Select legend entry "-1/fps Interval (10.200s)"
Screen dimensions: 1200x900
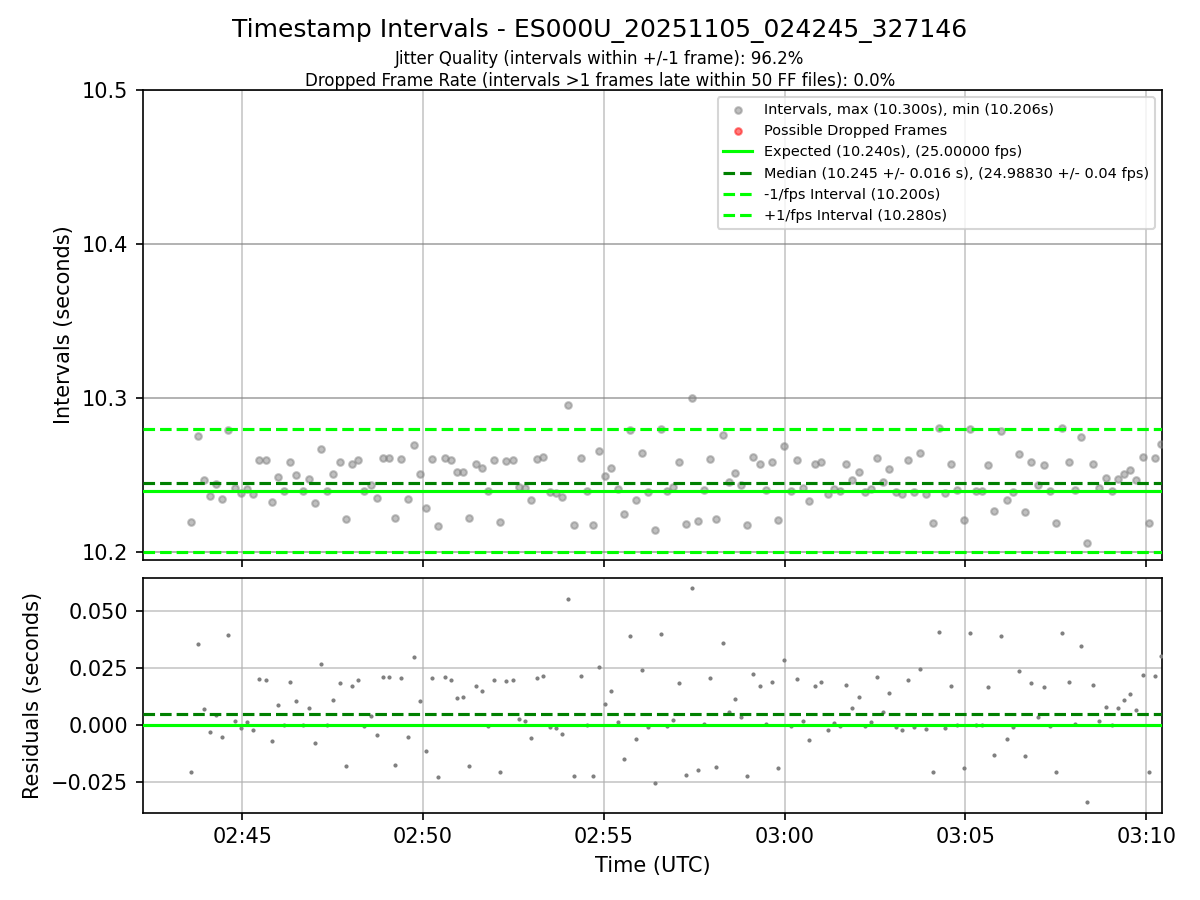point(851,194)
